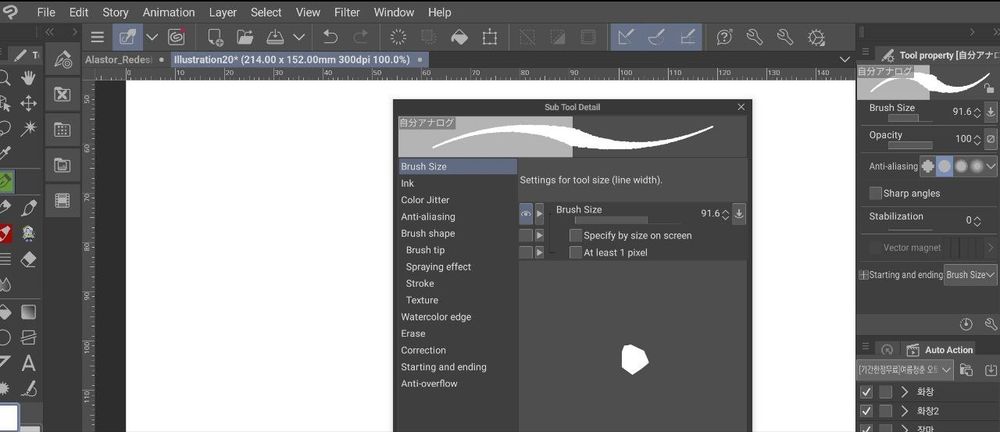Open the Brush Size dynamics button in Sub Tool Detail
Image resolution: width=1000 pixels, height=432 pixels.
click(x=739, y=214)
